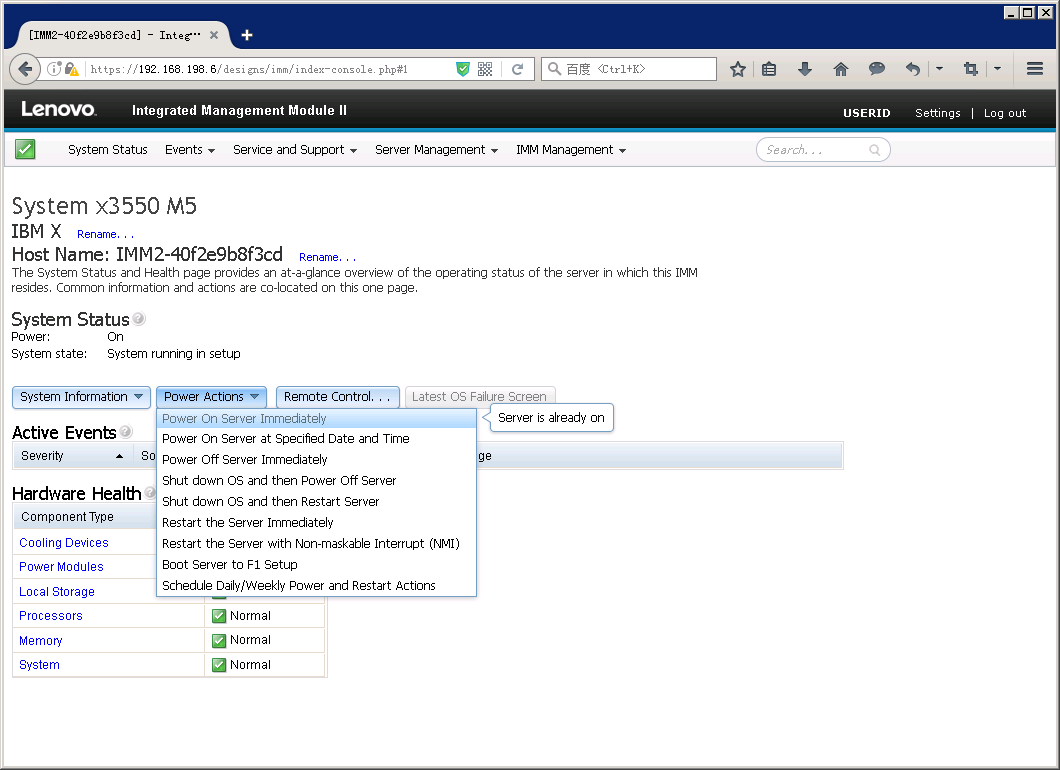Click the bookmark star icon
The width and height of the screenshot is (1060, 770).
click(738, 69)
